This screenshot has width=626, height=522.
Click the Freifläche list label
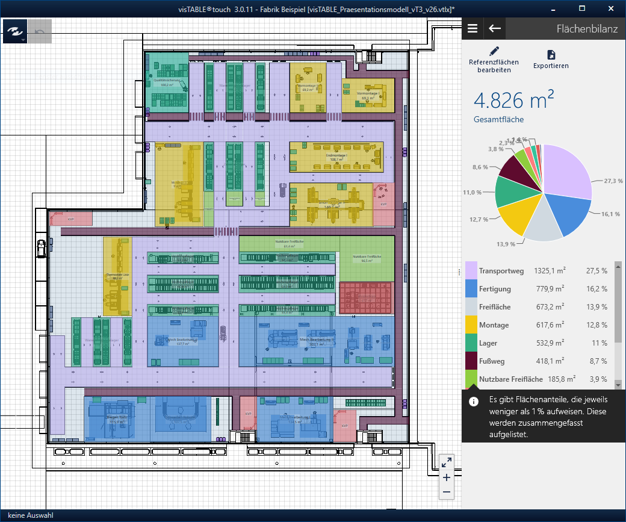pyautogui.click(x=495, y=307)
